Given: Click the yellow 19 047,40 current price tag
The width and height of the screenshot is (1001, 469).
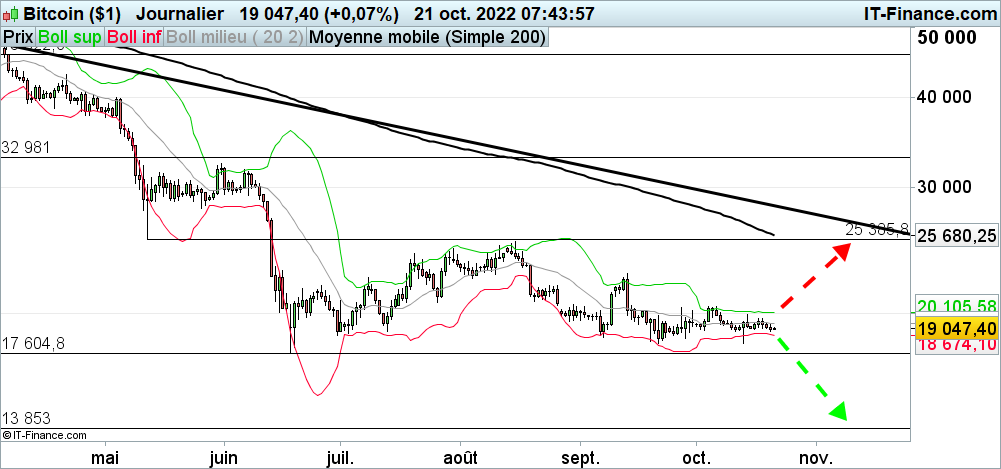Looking at the screenshot, I should [957, 327].
